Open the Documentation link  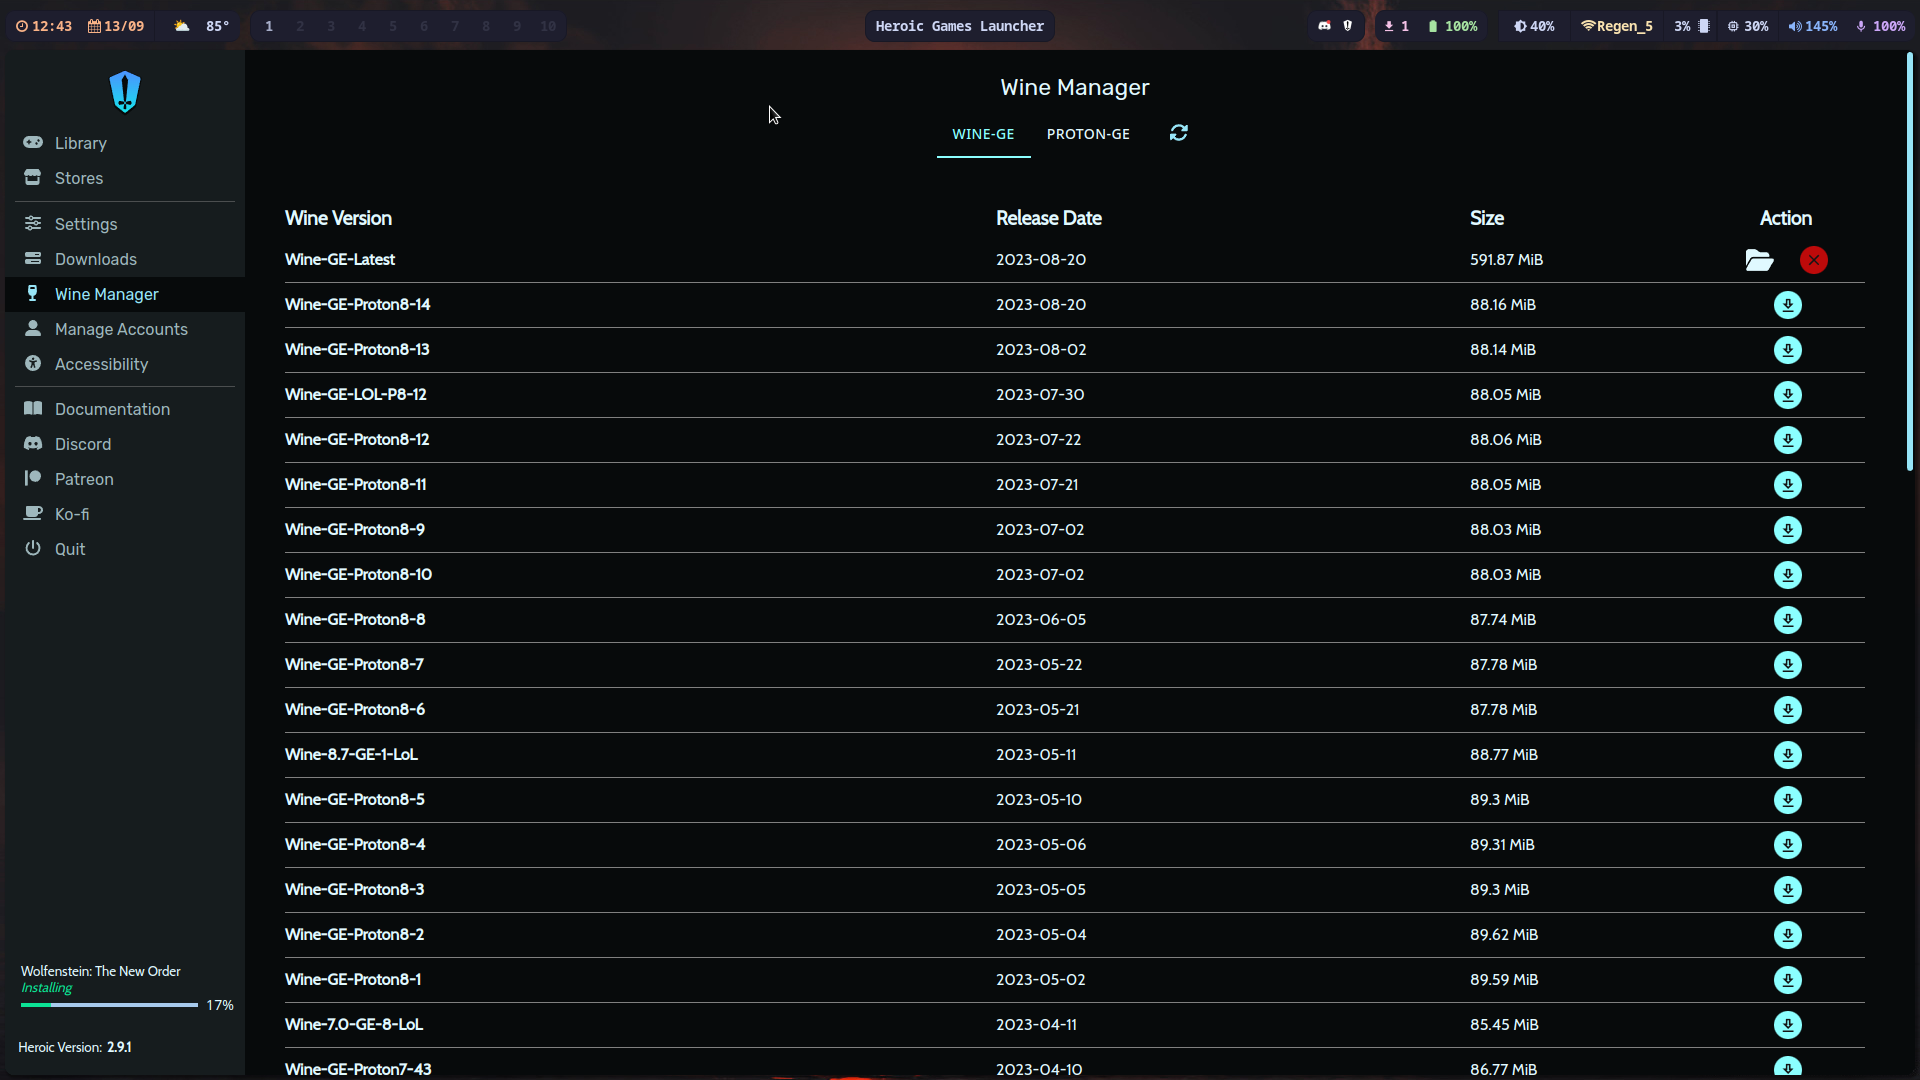pyautogui.click(x=112, y=409)
